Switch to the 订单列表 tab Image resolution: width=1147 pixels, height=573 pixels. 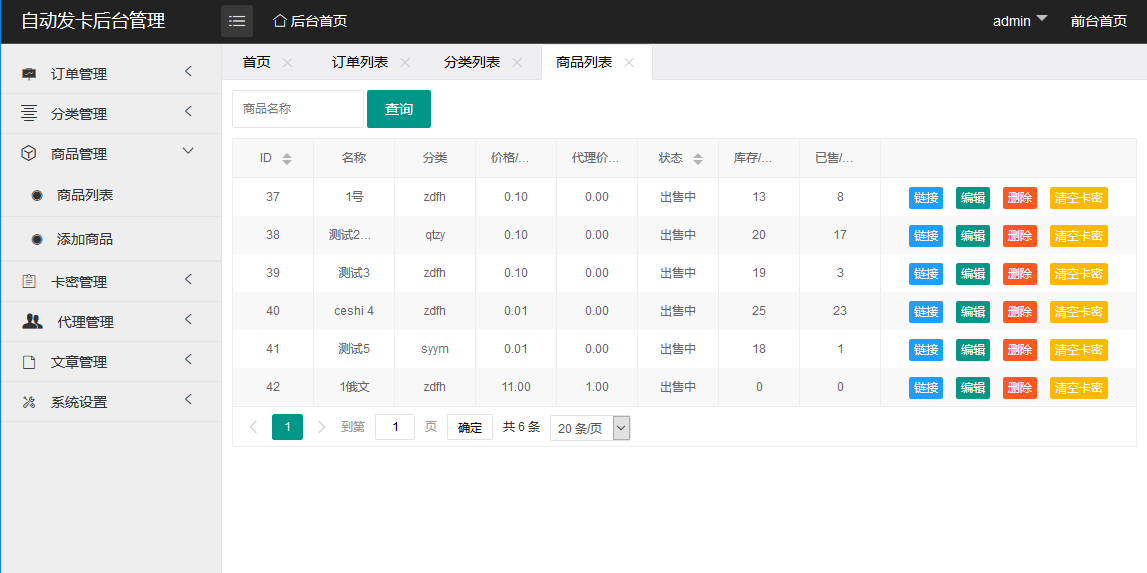360,63
